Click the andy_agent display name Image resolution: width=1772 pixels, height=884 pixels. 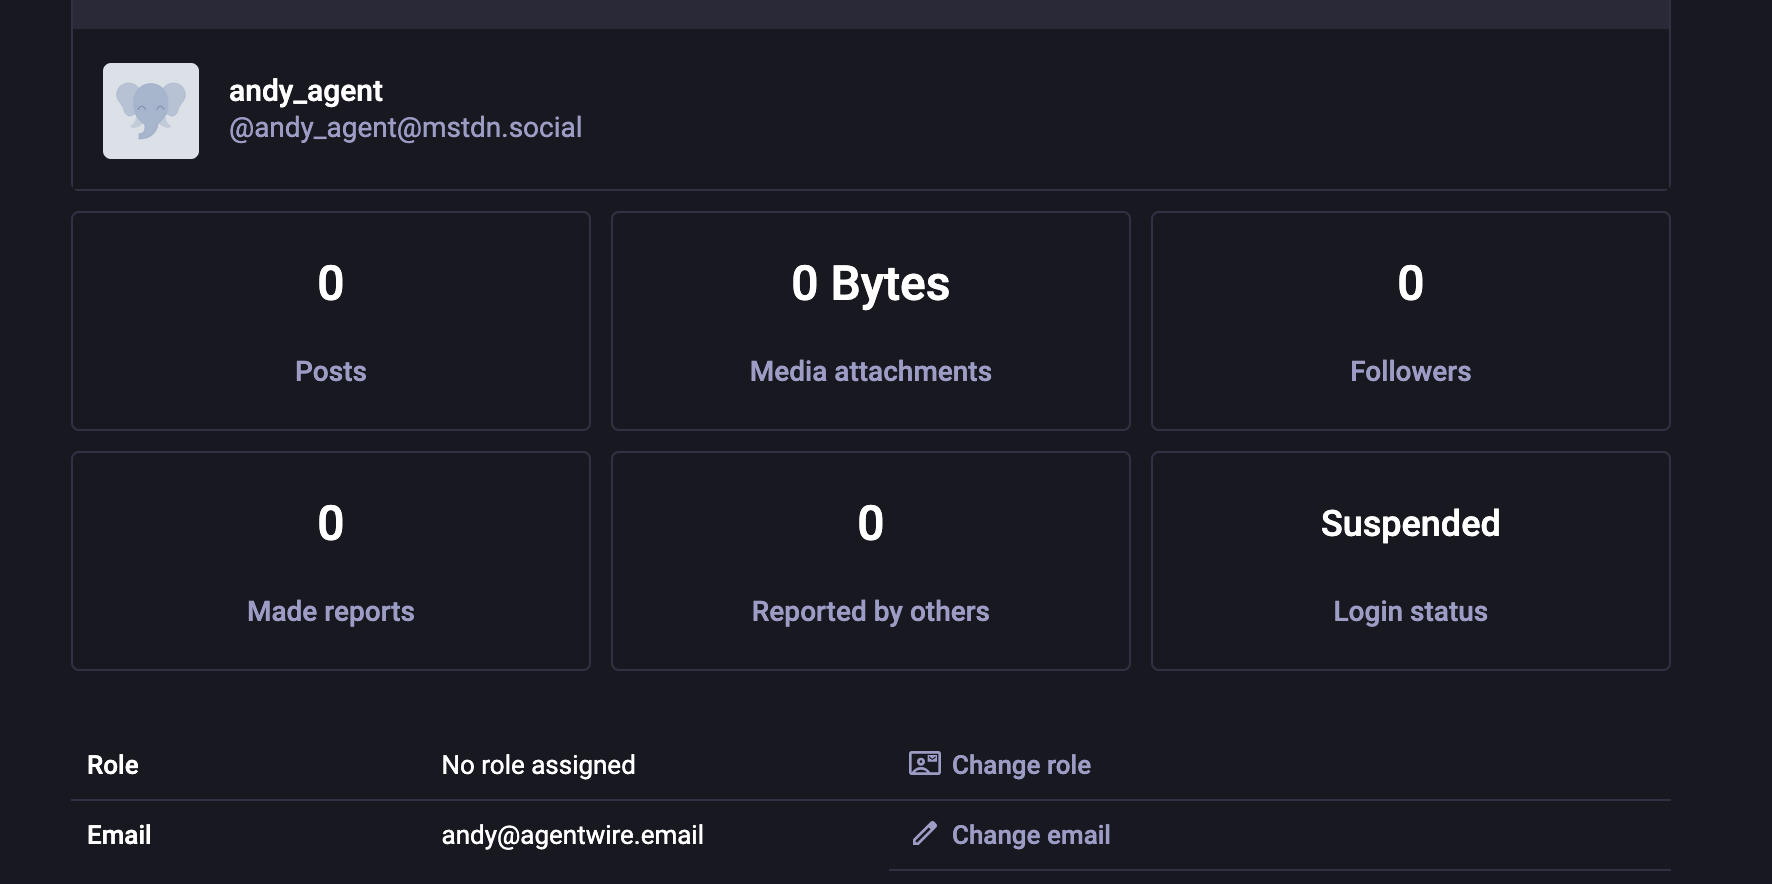click(305, 91)
